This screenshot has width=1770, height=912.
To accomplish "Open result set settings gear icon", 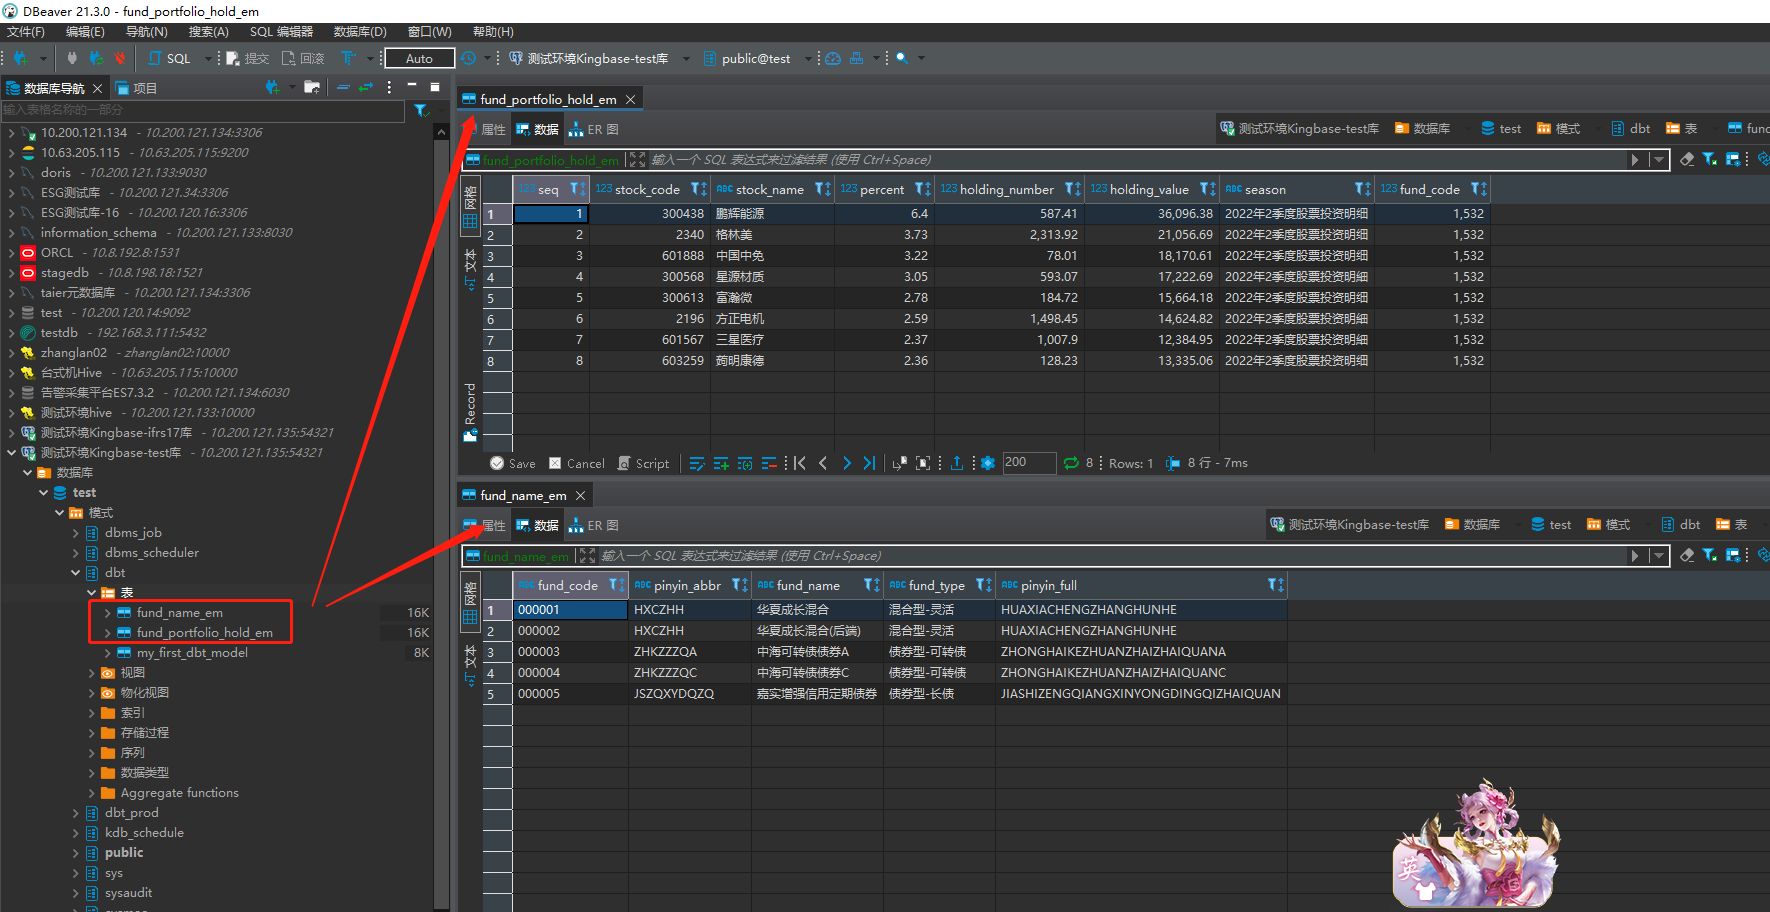I will (x=988, y=463).
